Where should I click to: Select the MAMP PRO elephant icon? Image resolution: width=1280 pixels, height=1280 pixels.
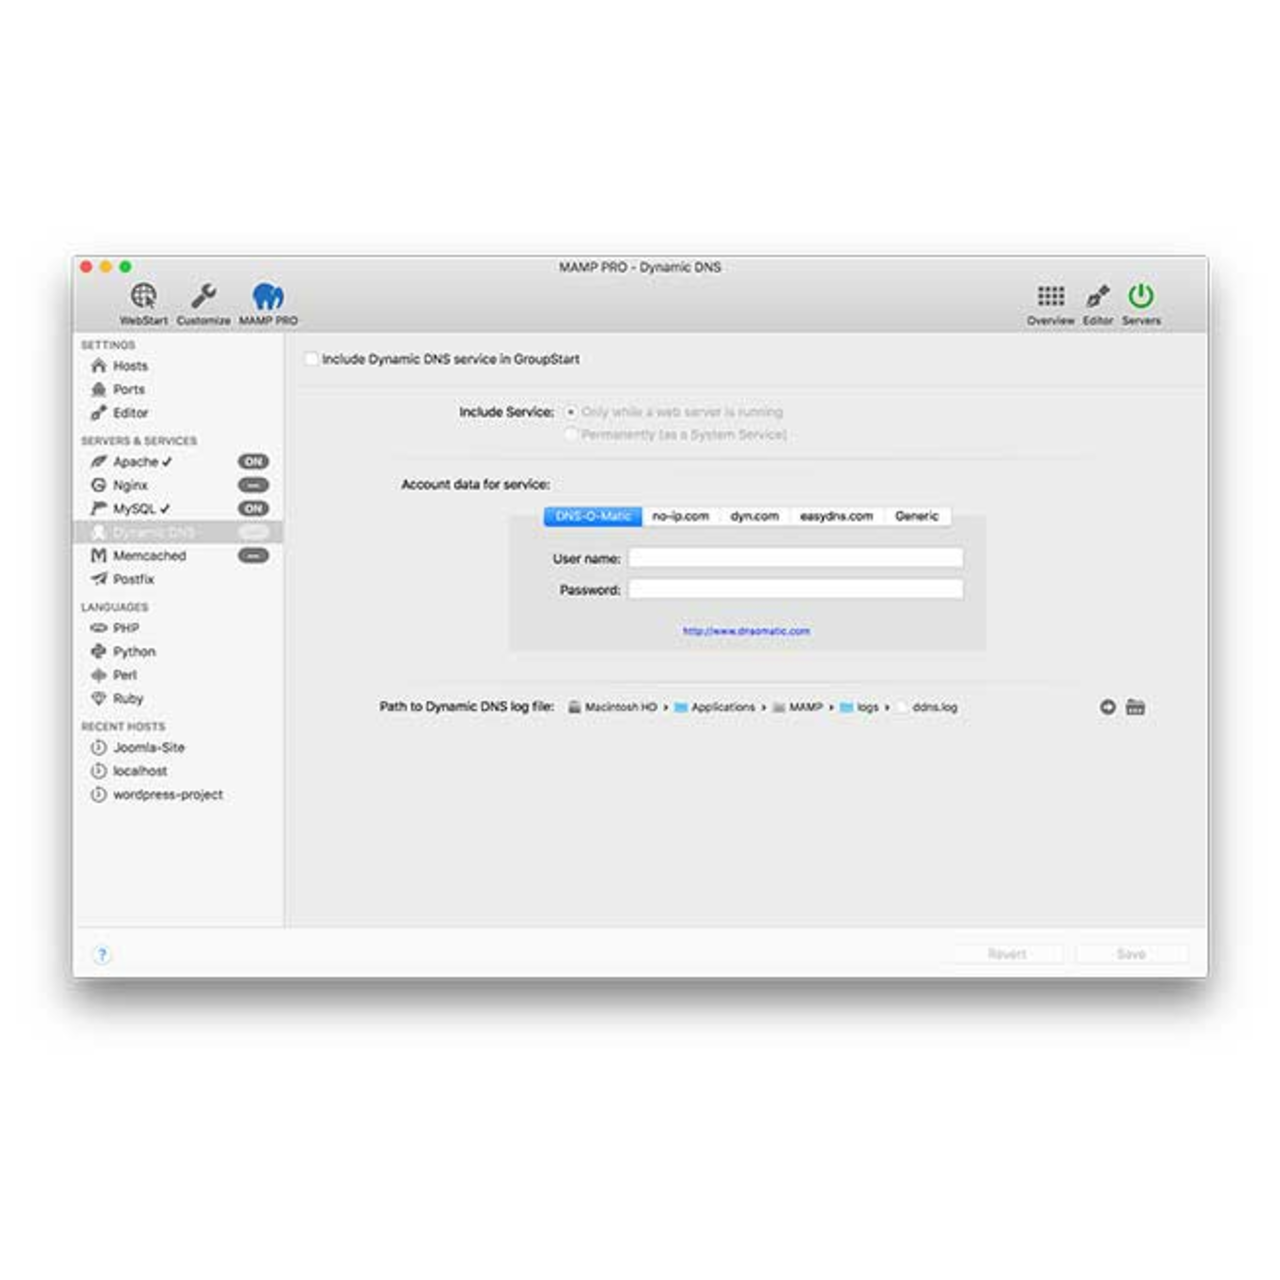268,303
